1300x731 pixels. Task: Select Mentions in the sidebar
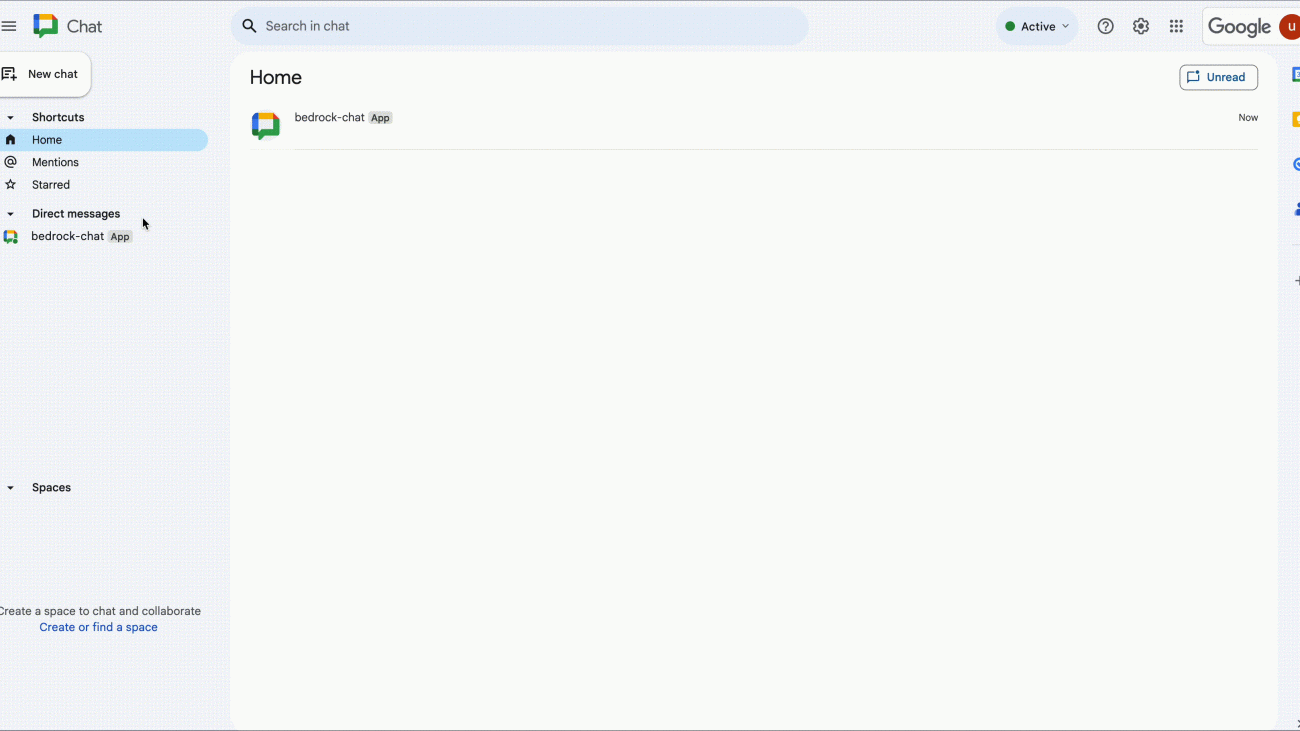click(x=104, y=162)
